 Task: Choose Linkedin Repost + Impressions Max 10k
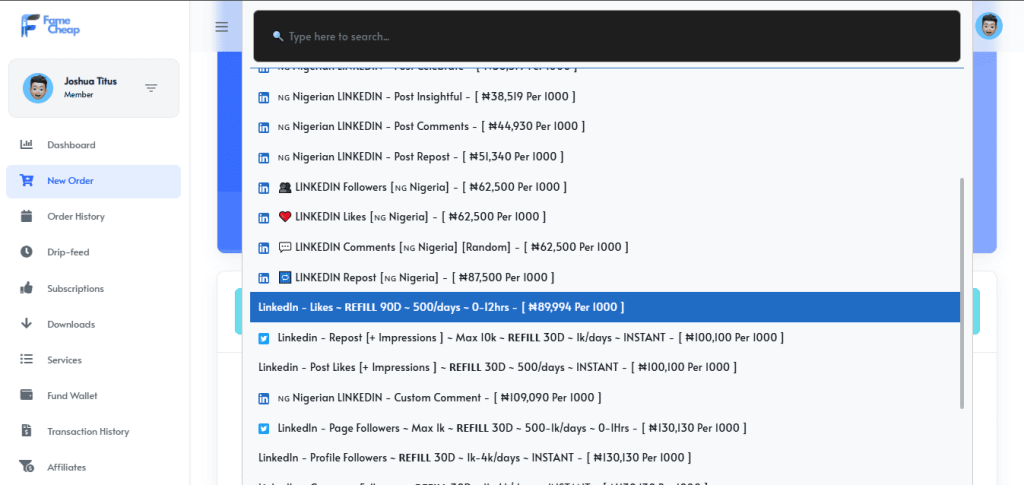[x=605, y=337]
